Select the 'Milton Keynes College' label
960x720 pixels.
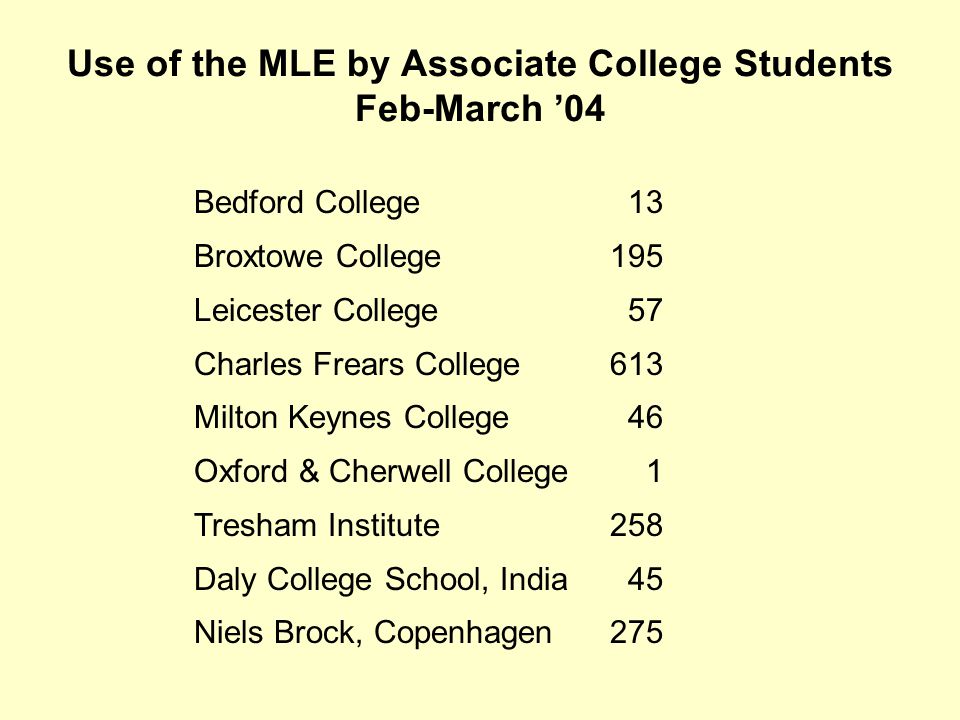351,419
